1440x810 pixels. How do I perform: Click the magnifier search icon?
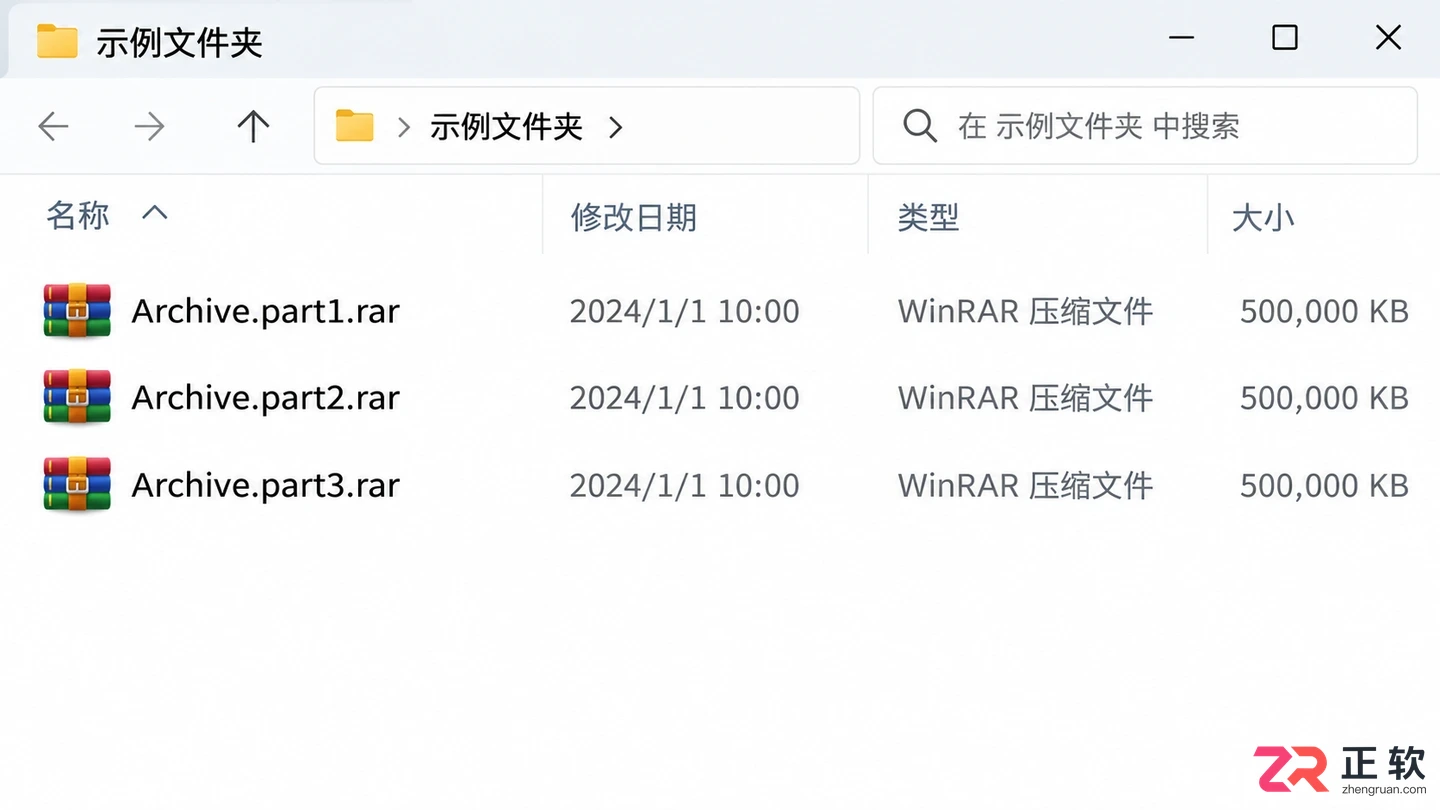919,126
